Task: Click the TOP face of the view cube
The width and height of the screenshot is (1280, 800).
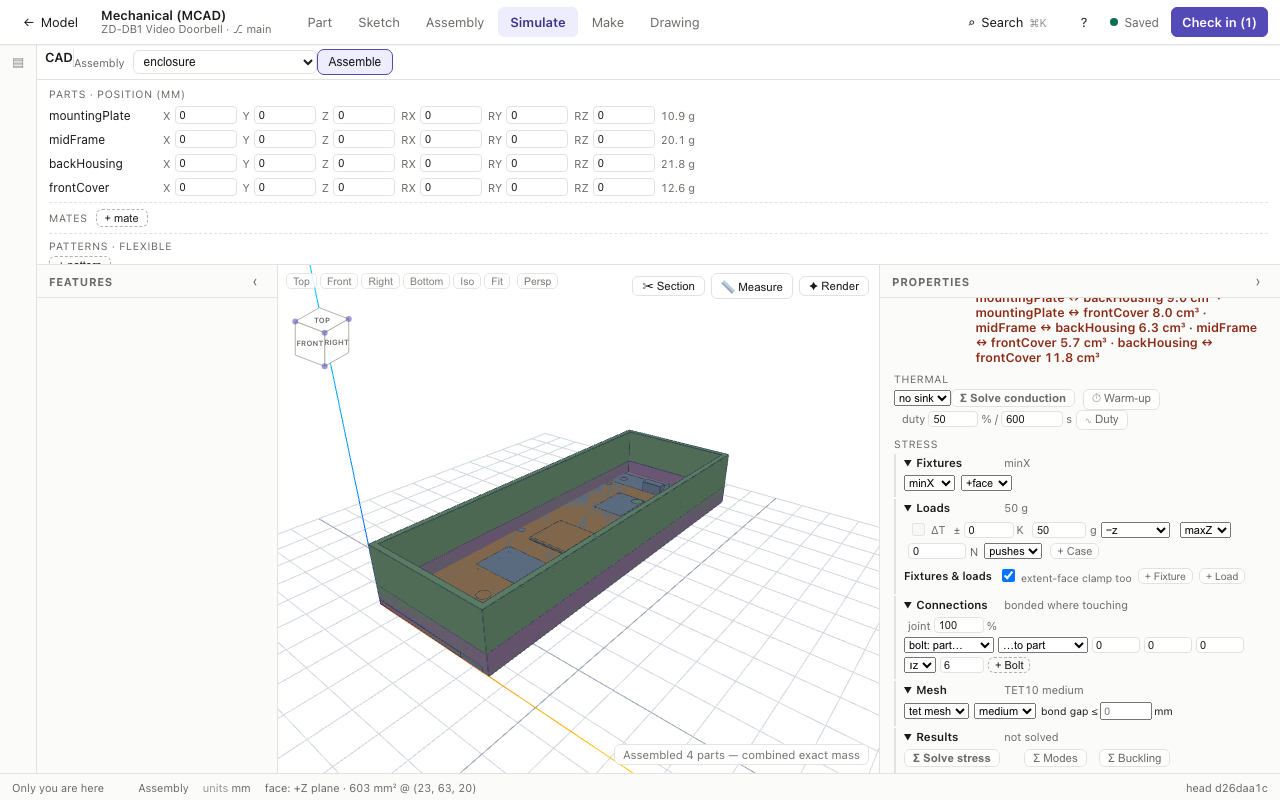Action: [x=322, y=321]
